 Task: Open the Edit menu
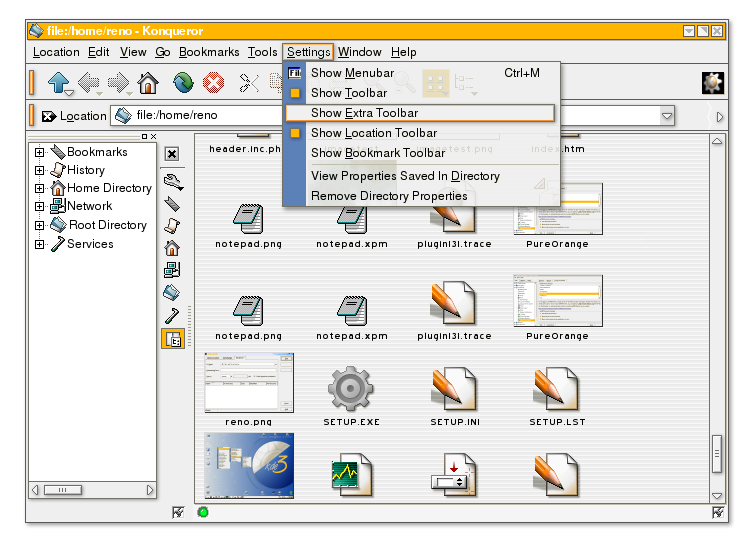[x=98, y=52]
